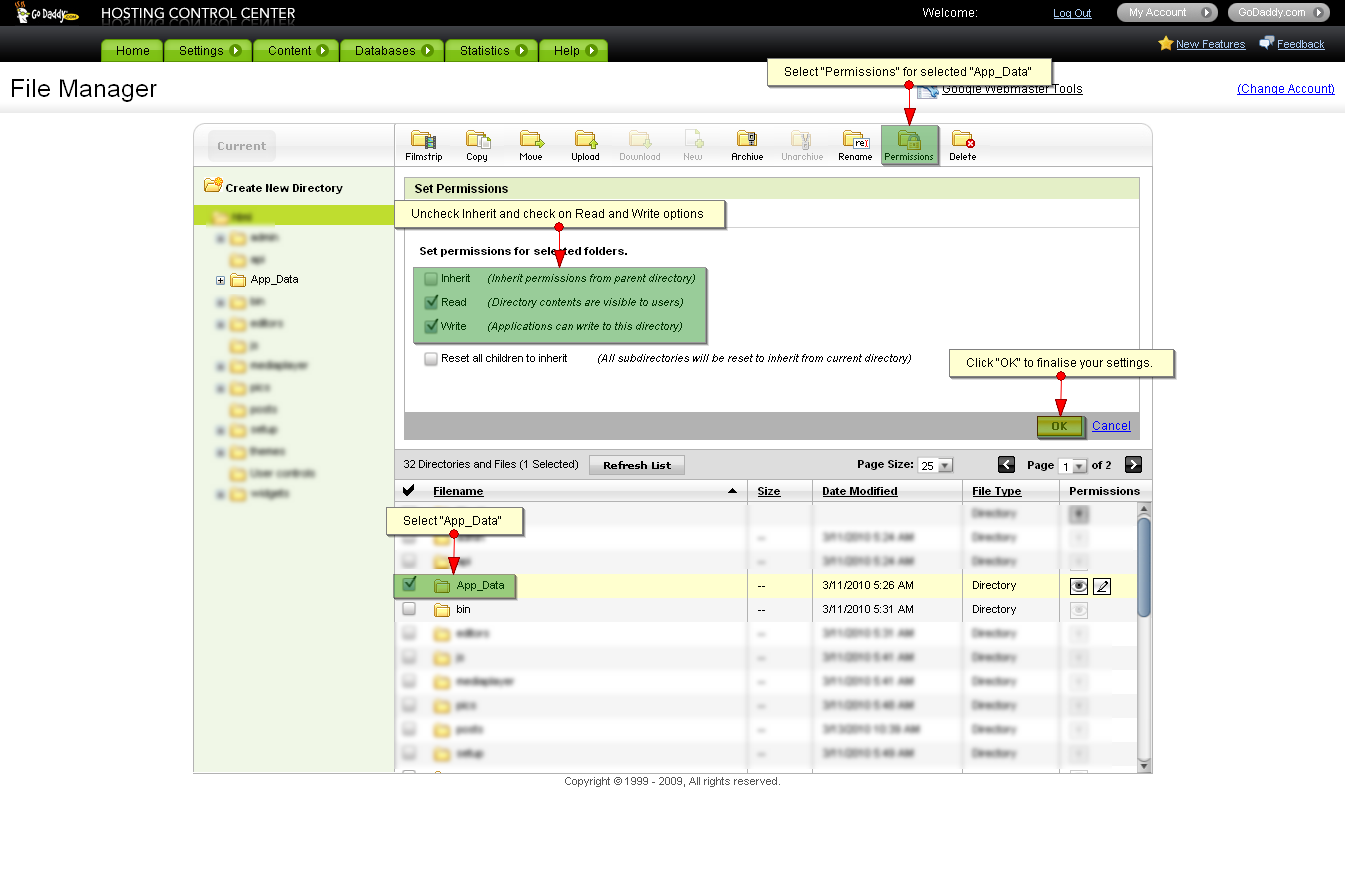
Task: Click the Copy toolbar icon
Action: click(477, 141)
